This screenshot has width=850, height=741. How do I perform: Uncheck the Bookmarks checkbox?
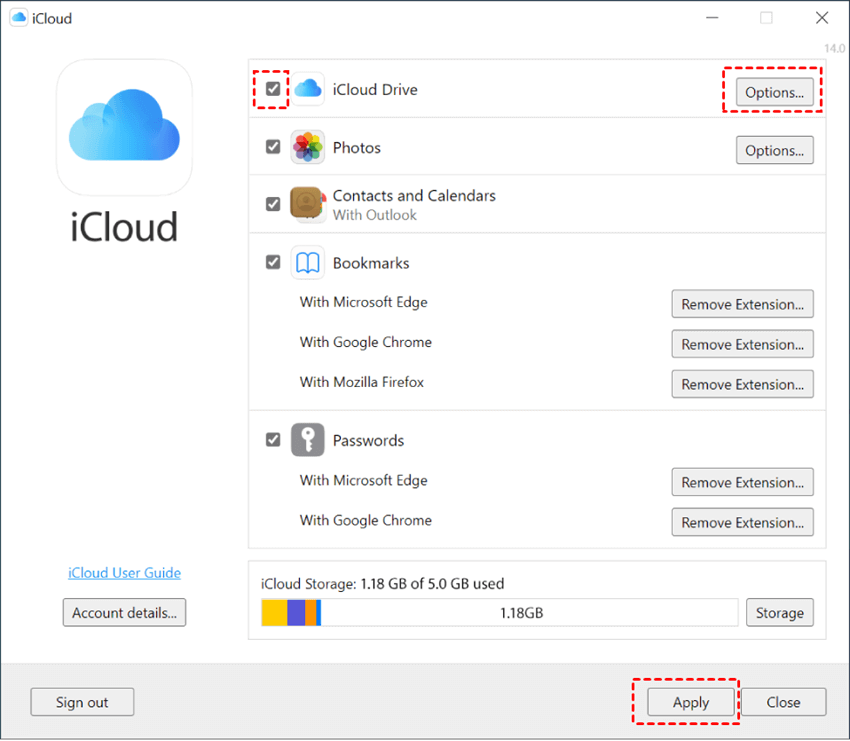(273, 262)
